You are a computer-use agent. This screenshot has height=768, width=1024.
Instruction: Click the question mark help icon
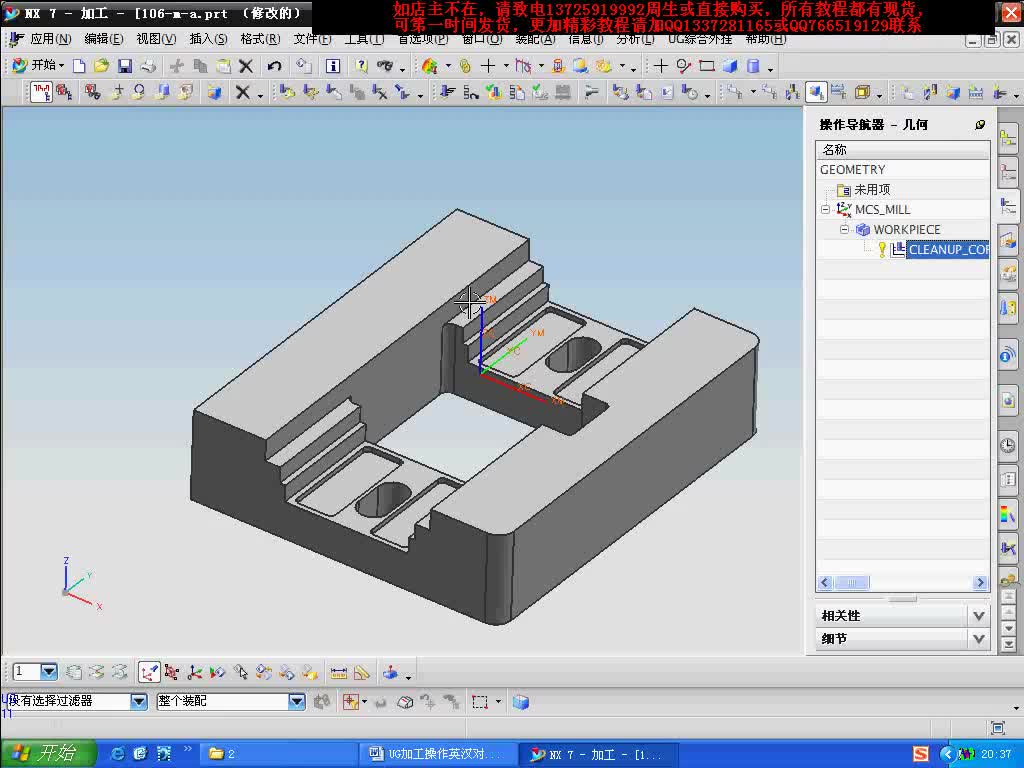[x=361, y=66]
